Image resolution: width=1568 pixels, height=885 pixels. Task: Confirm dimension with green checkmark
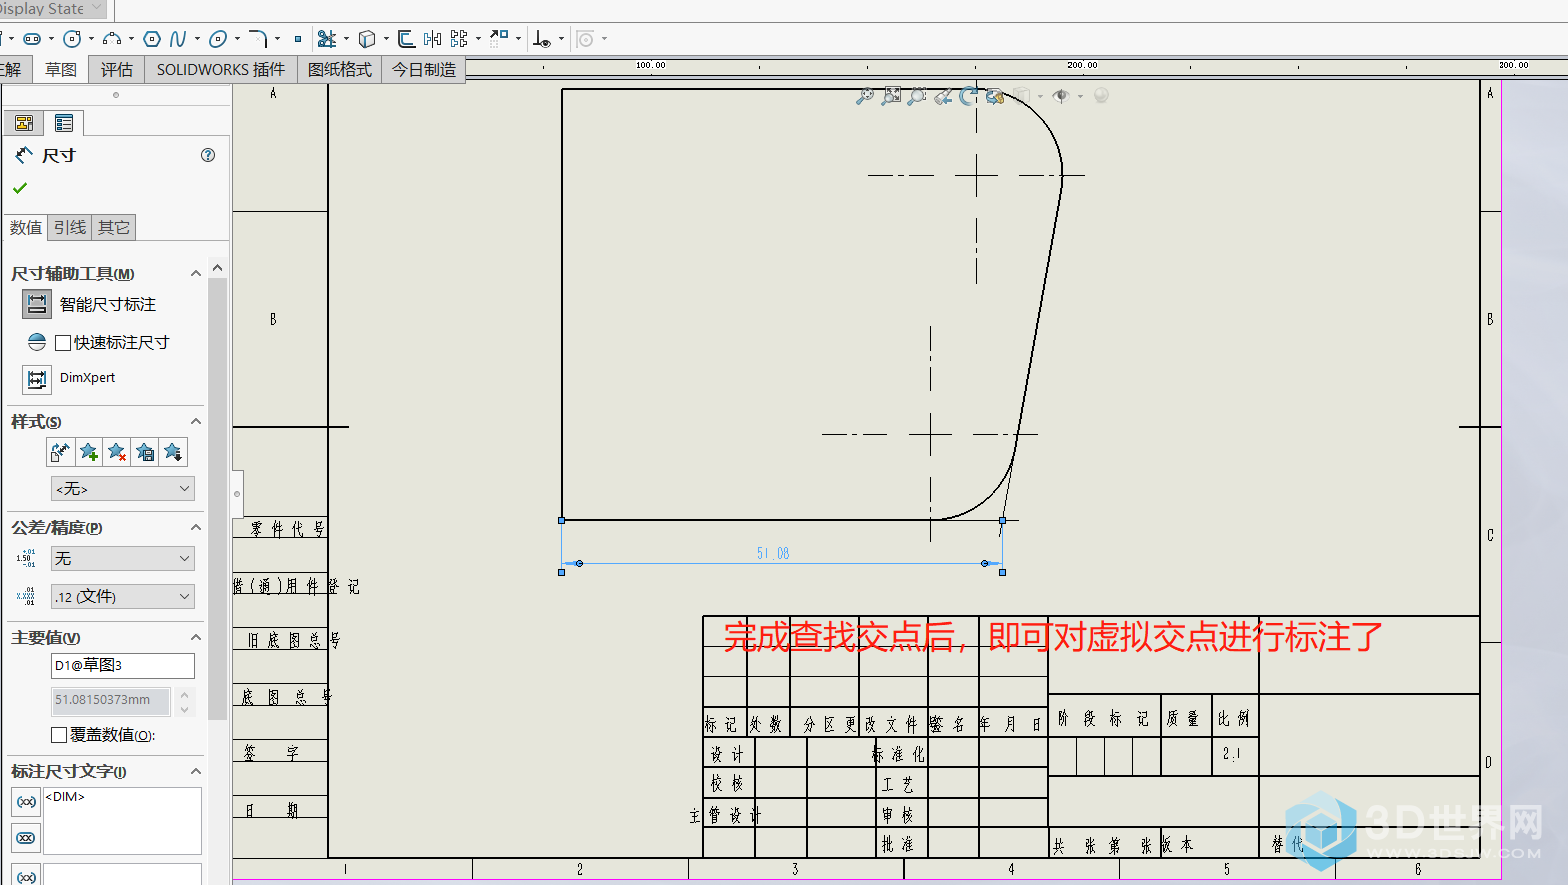(20, 188)
